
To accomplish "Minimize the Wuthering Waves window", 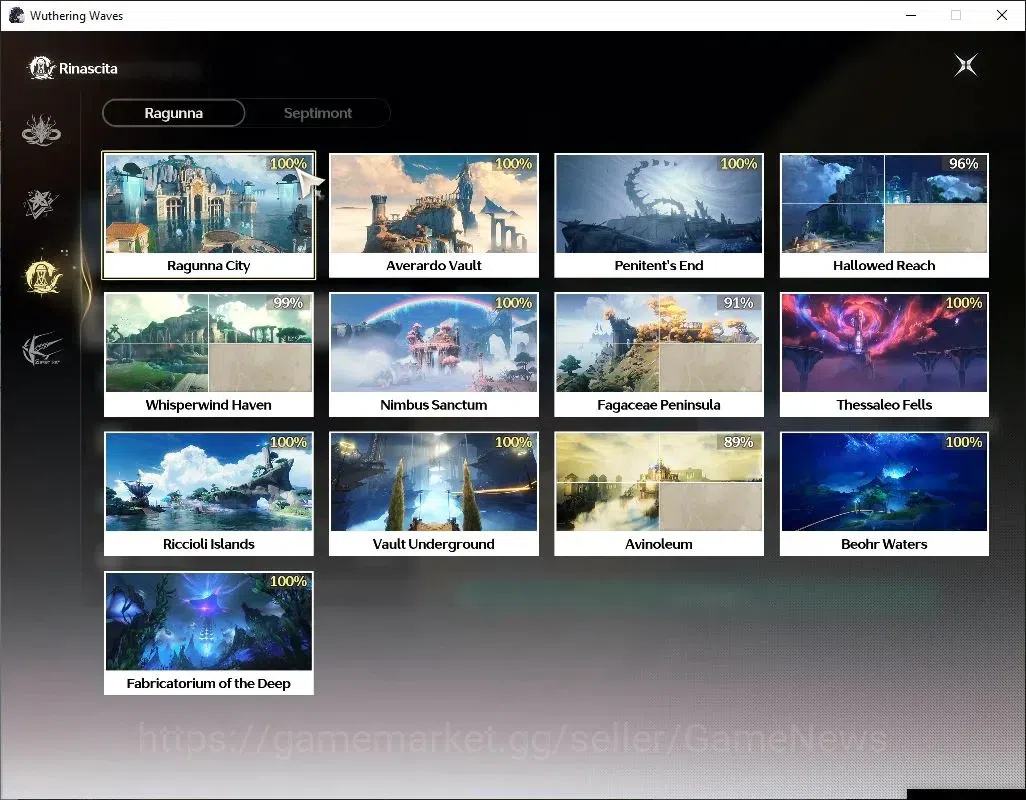I will pos(911,15).
